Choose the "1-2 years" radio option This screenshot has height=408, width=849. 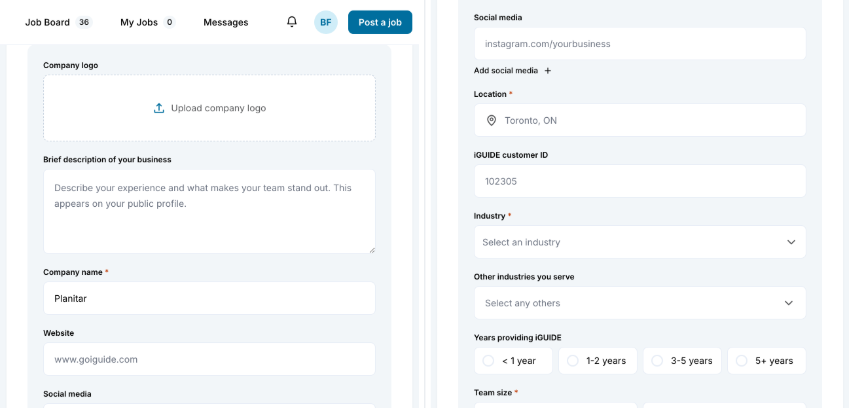tap(598, 361)
